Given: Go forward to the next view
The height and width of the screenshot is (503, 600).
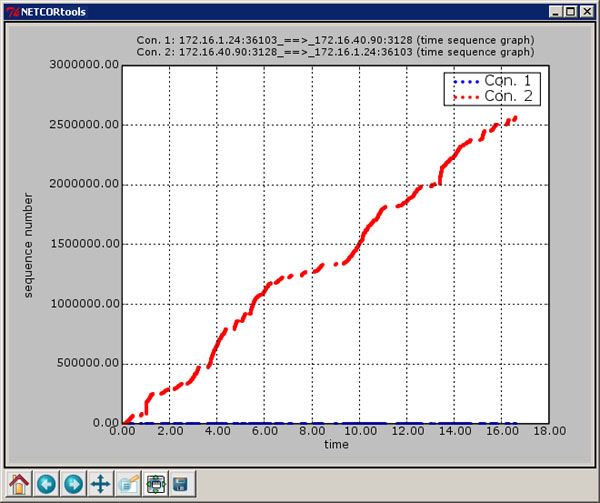Looking at the screenshot, I should coord(73,484).
